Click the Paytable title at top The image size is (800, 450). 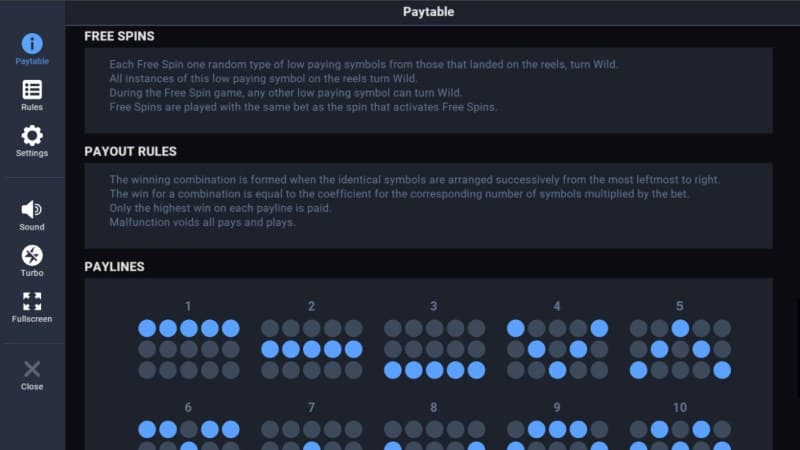428,12
